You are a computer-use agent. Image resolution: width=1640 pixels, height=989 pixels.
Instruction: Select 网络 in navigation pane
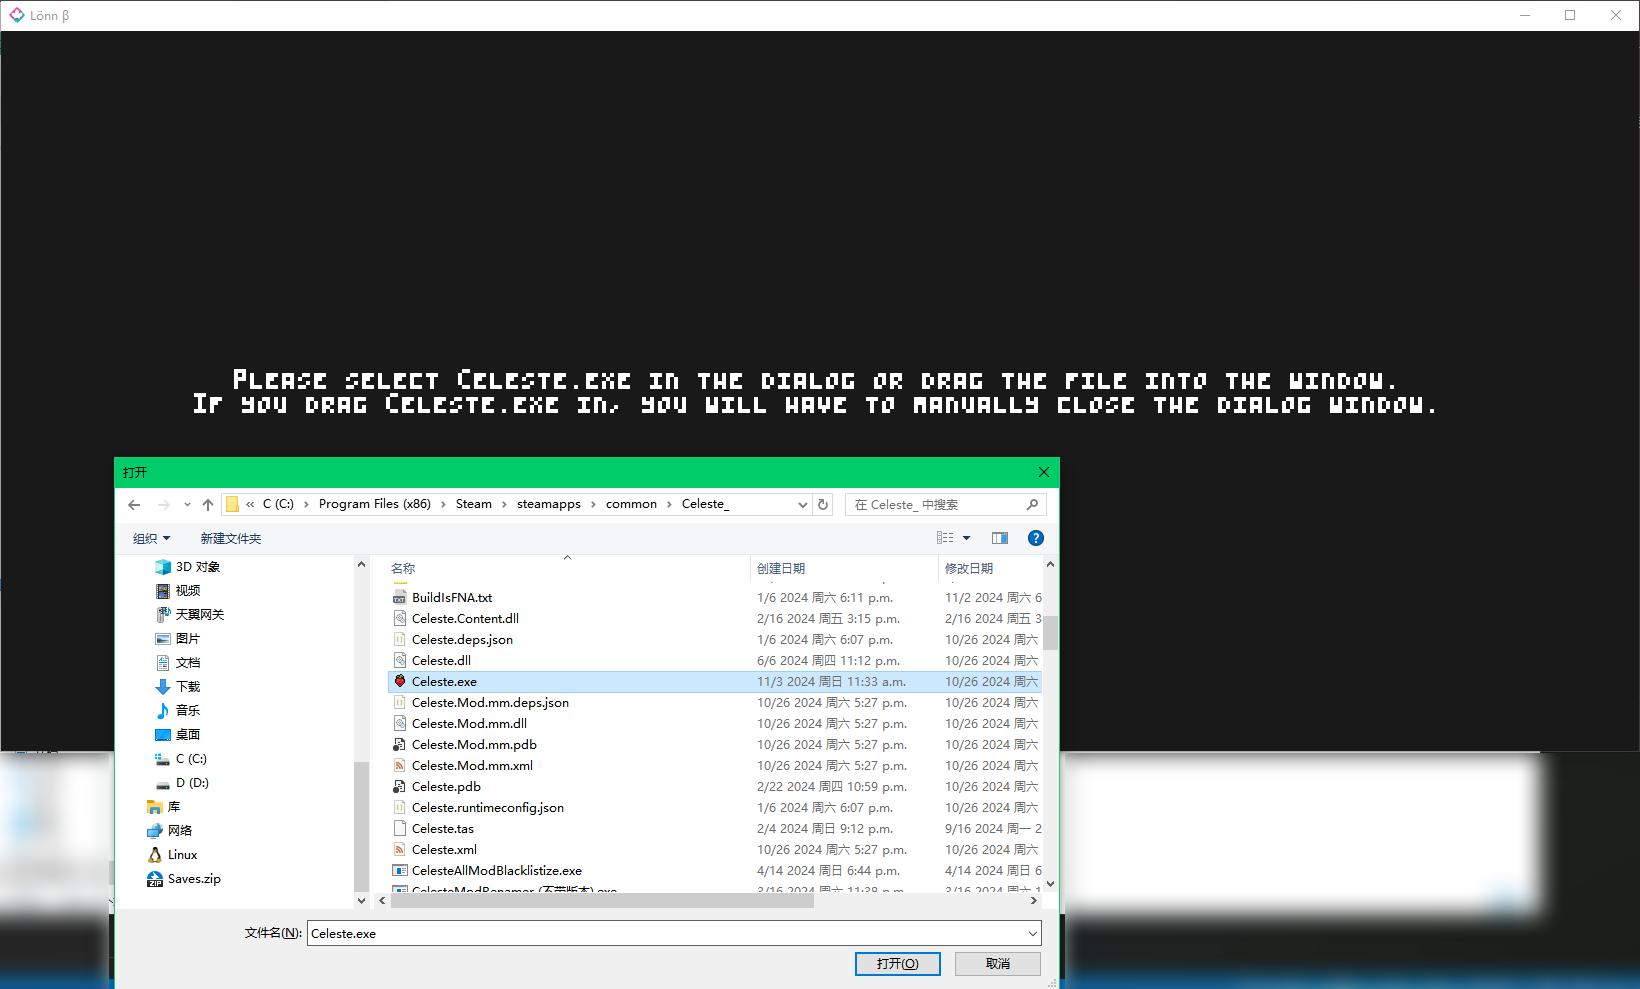(x=169, y=831)
